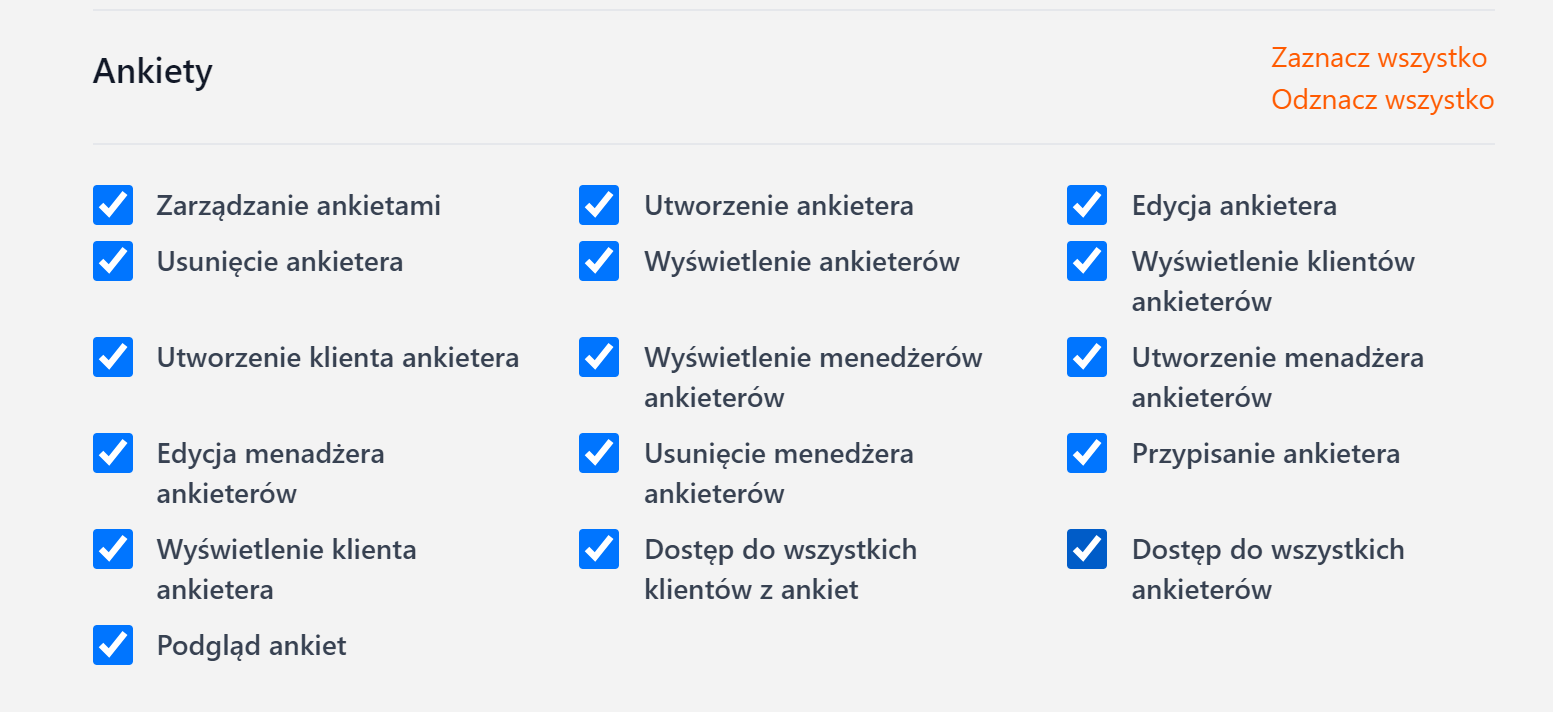Disable 'Usunięcie menedżera ankieterów' checkbox

pos(599,453)
